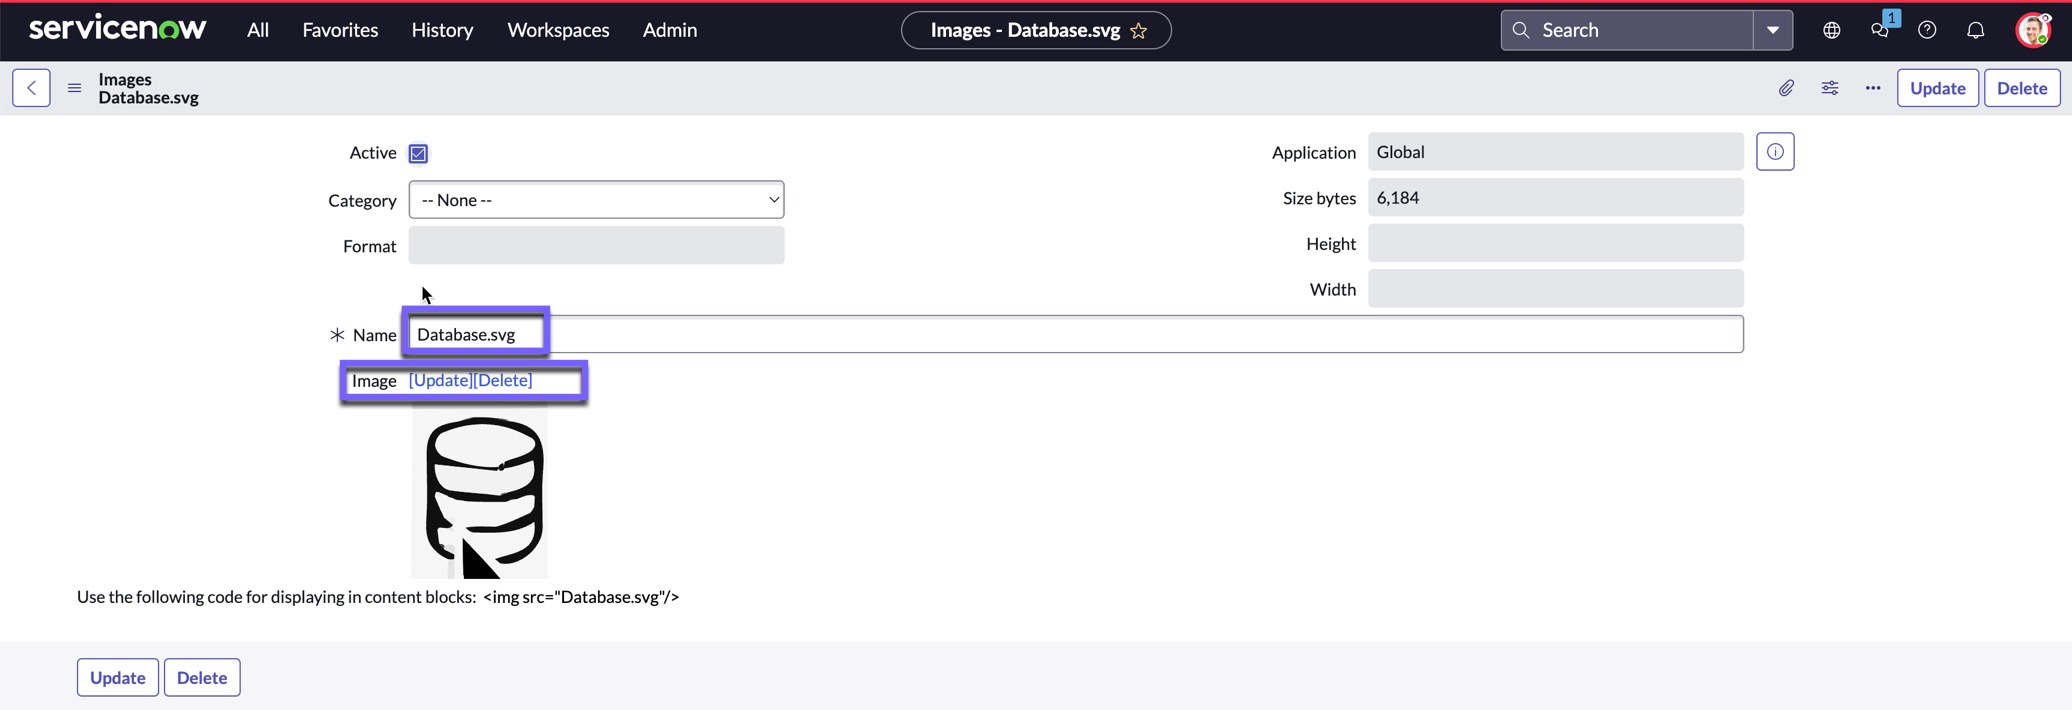Click the bottom Delete button
The height and width of the screenshot is (710, 2072).
(202, 677)
